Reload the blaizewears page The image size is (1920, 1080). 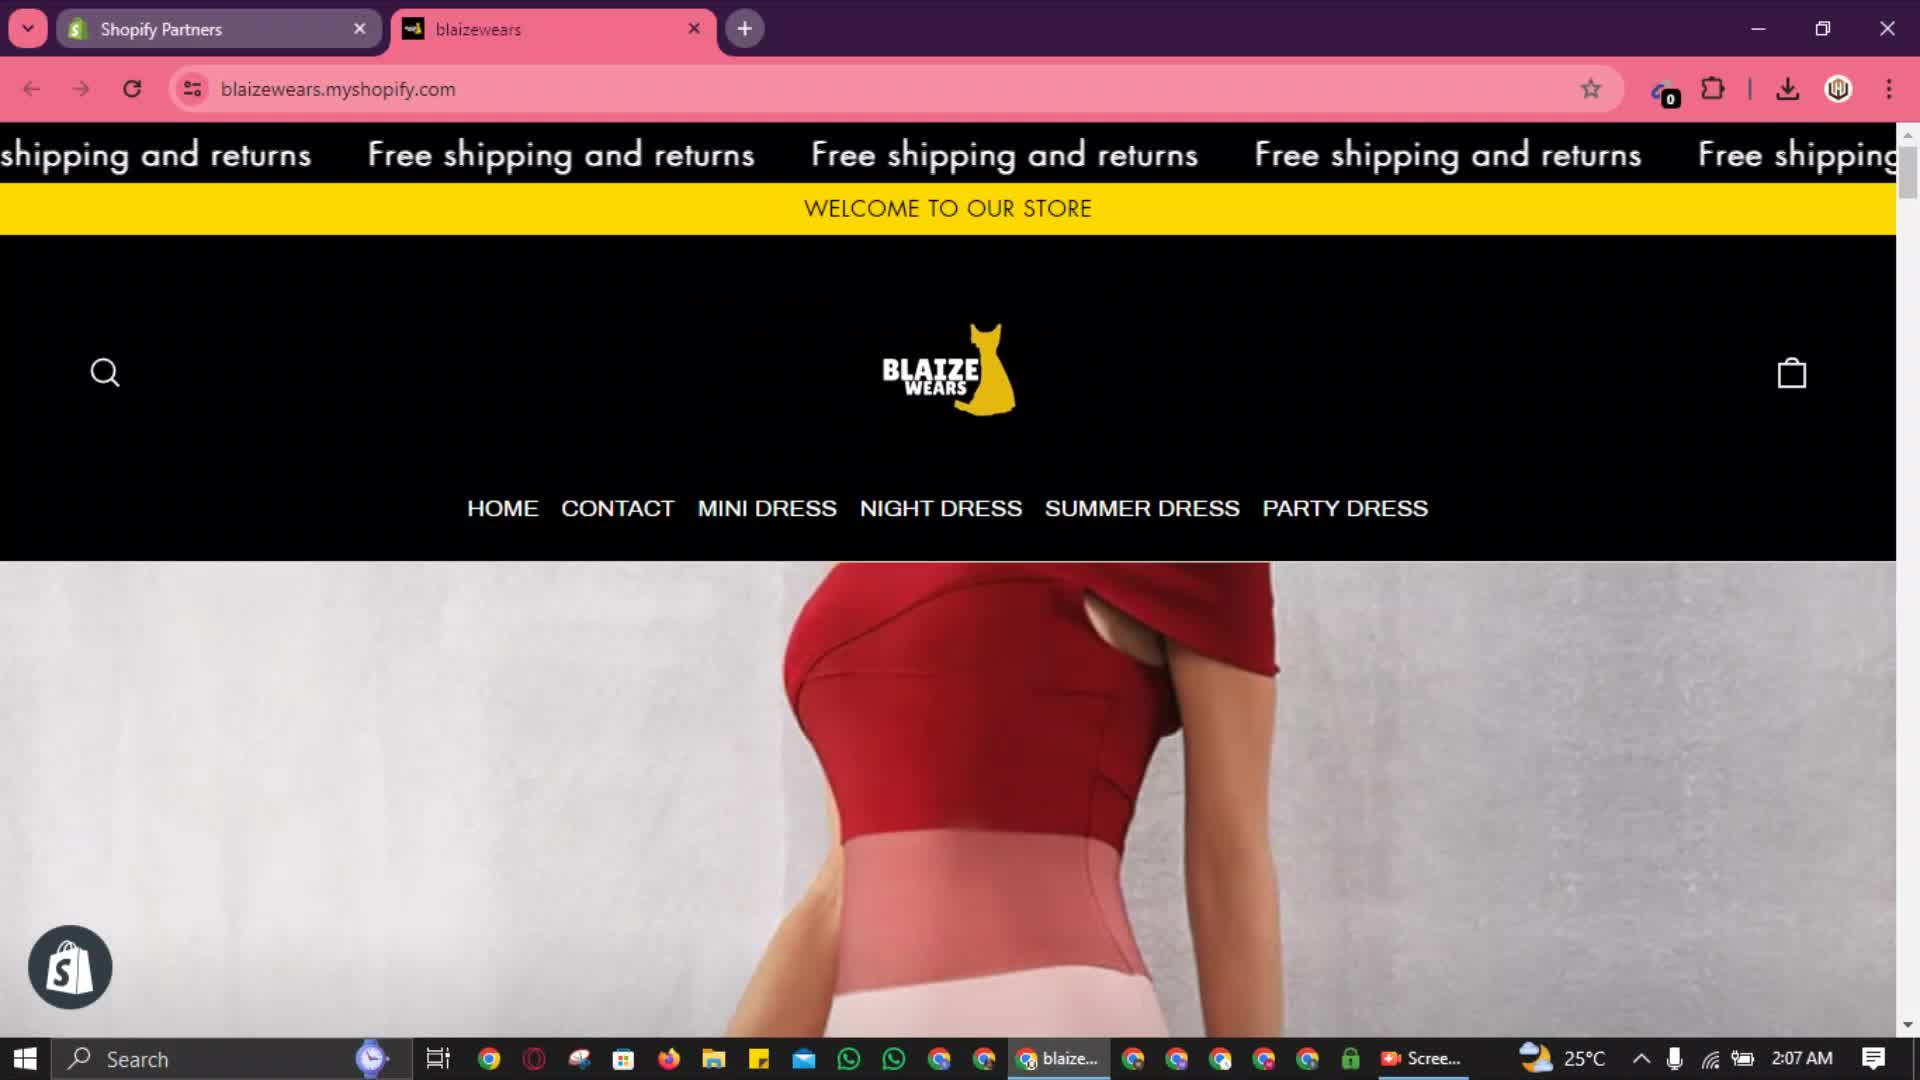[x=132, y=89]
